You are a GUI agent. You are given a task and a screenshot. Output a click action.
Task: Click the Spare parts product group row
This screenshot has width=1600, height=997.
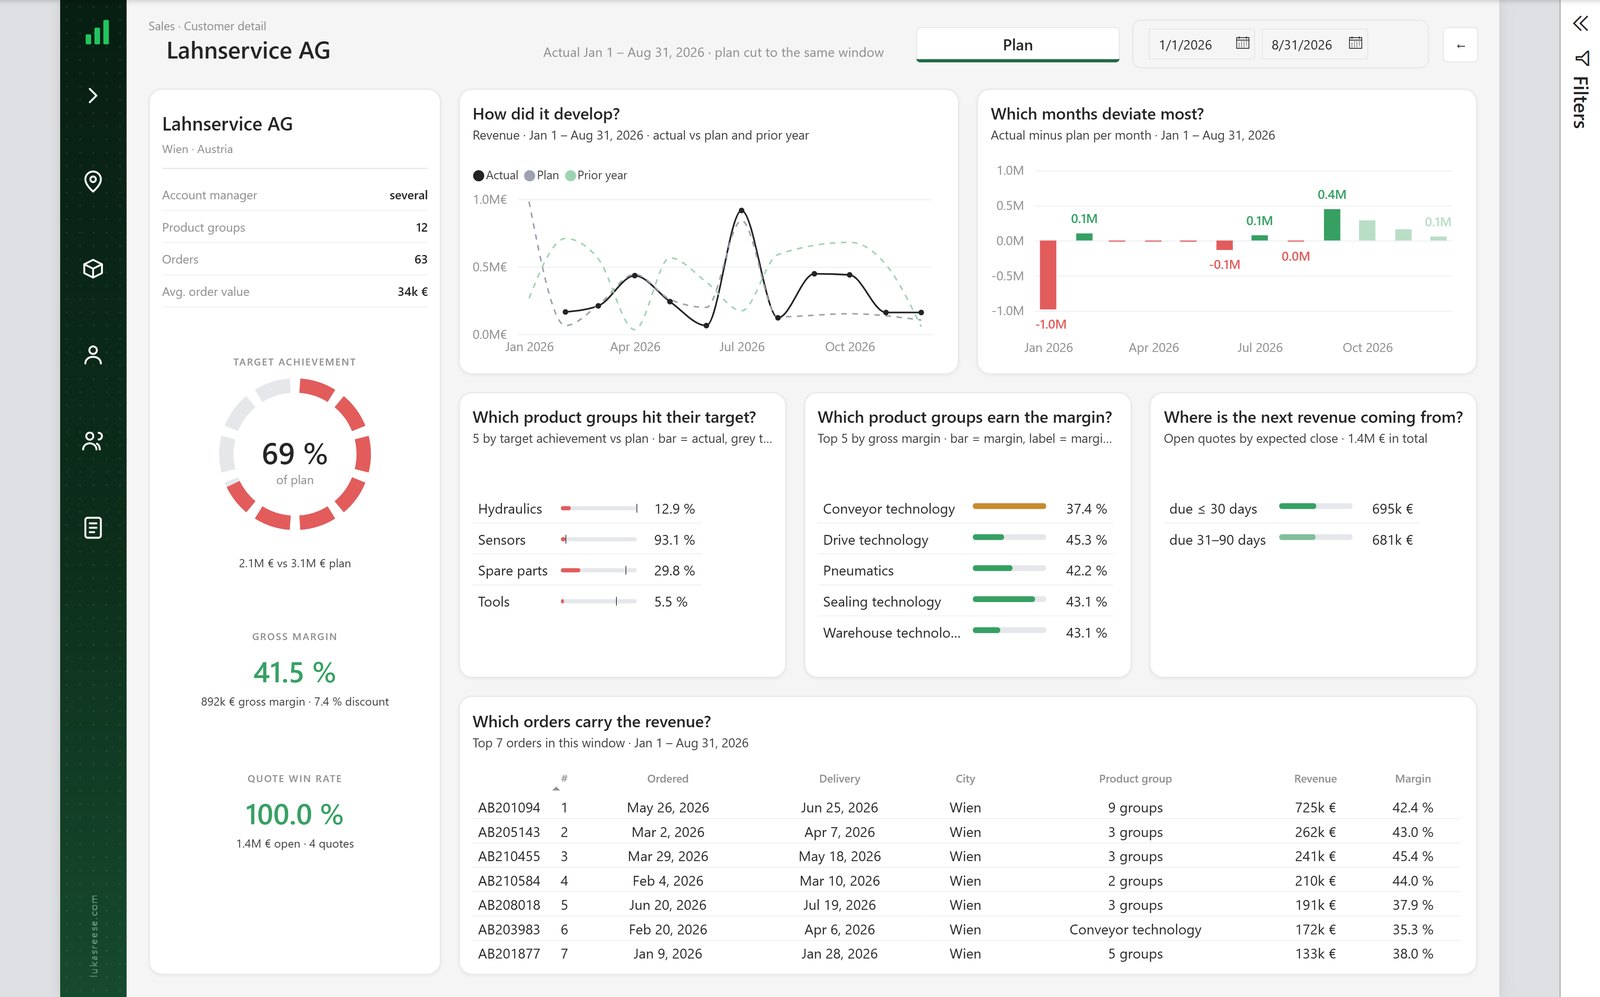pos(587,571)
